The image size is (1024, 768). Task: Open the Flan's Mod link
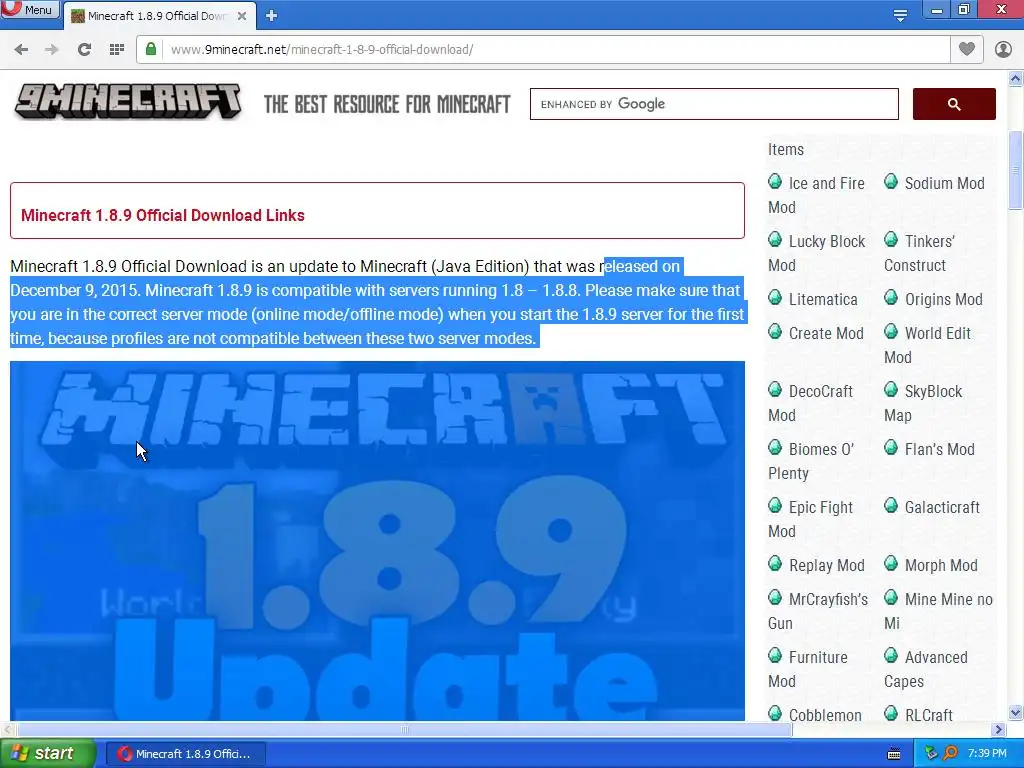939,450
